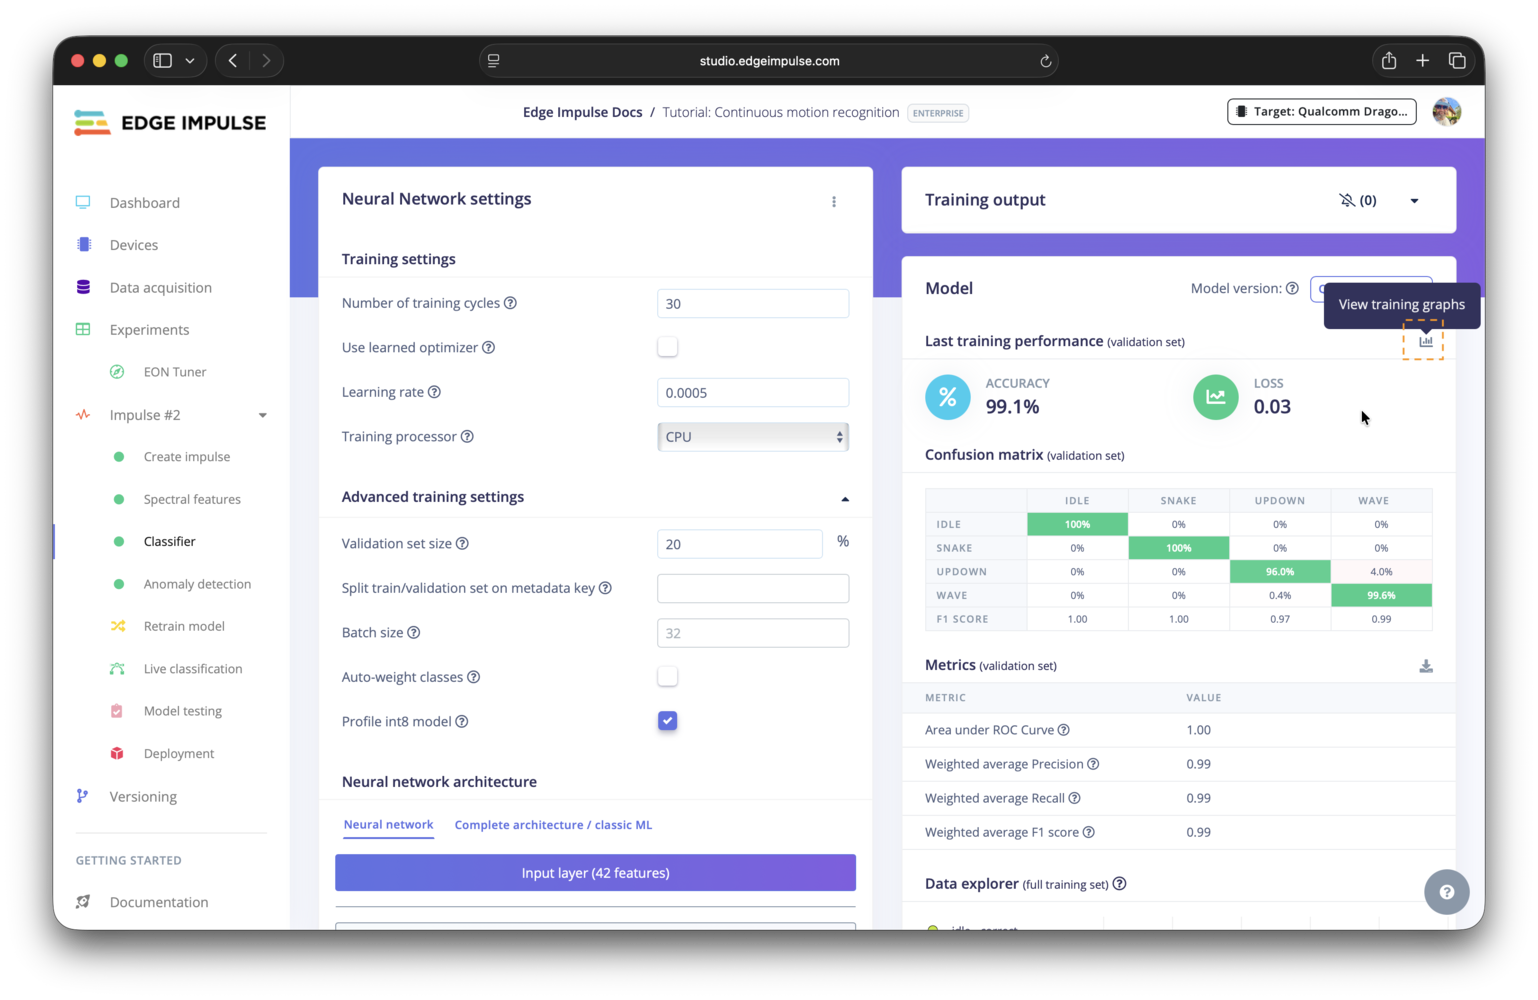Image resolution: width=1538 pixels, height=1000 pixels.
Task: Open View training graphs chart icon
Action: (x=1425, y=341)
